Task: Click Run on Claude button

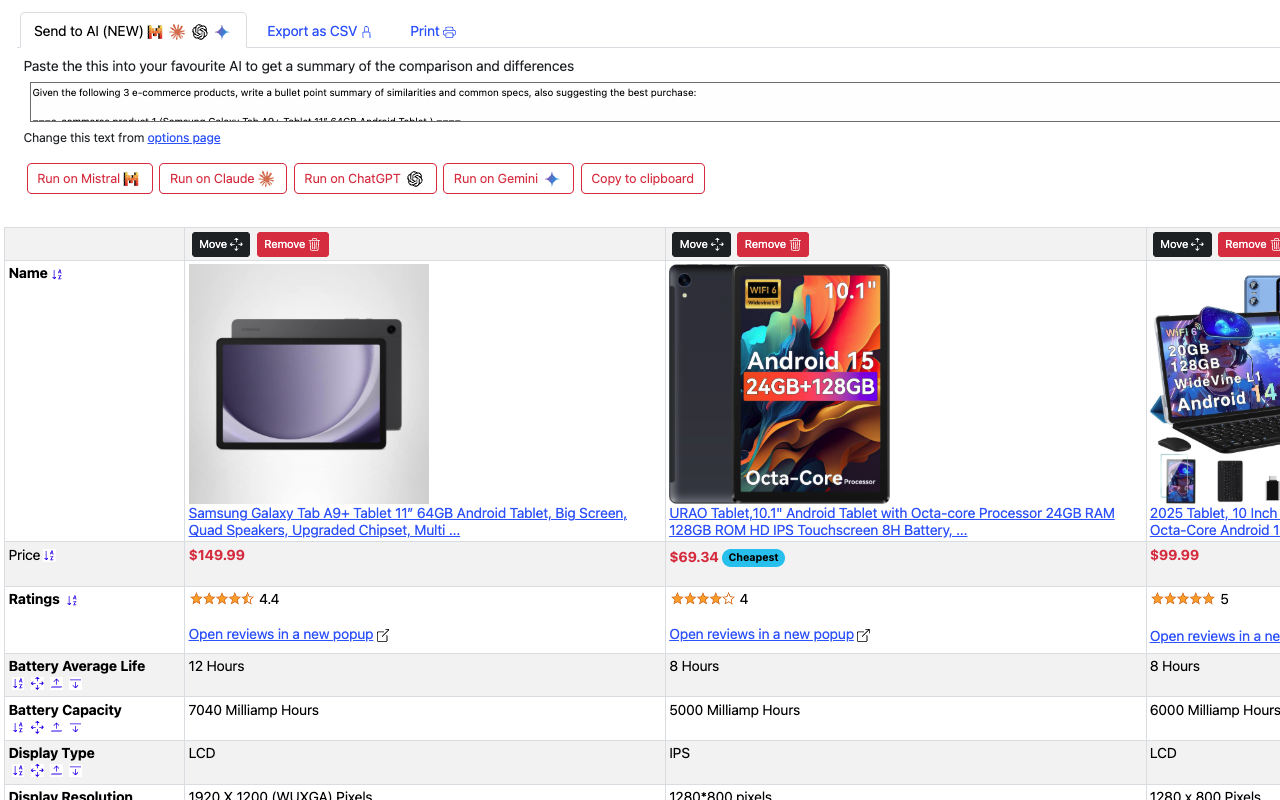Action: coord(223,179)
